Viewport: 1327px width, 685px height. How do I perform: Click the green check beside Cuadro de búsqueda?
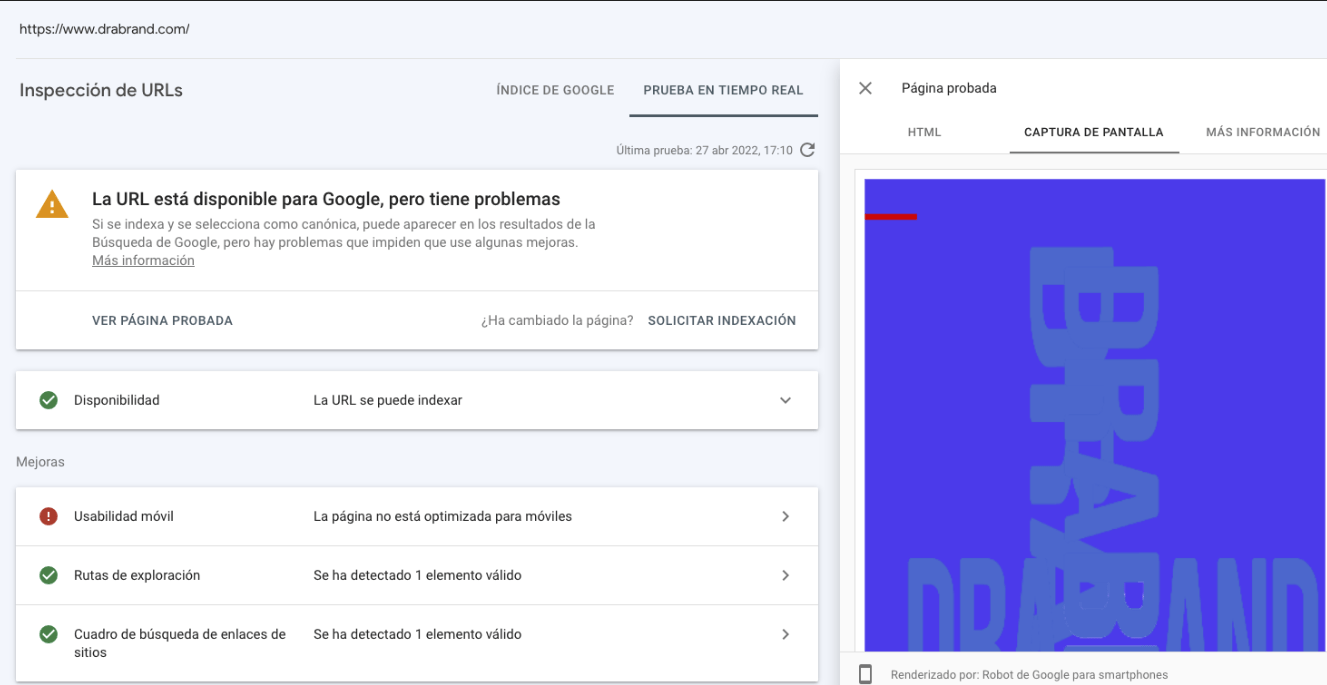48,634
